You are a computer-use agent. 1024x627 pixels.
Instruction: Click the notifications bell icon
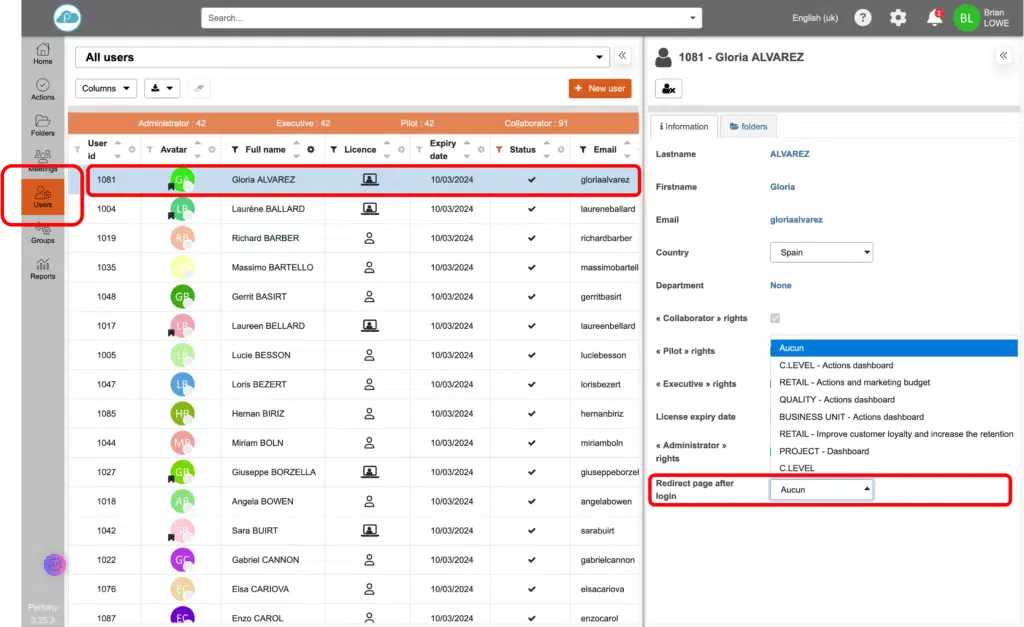[934, 18]
